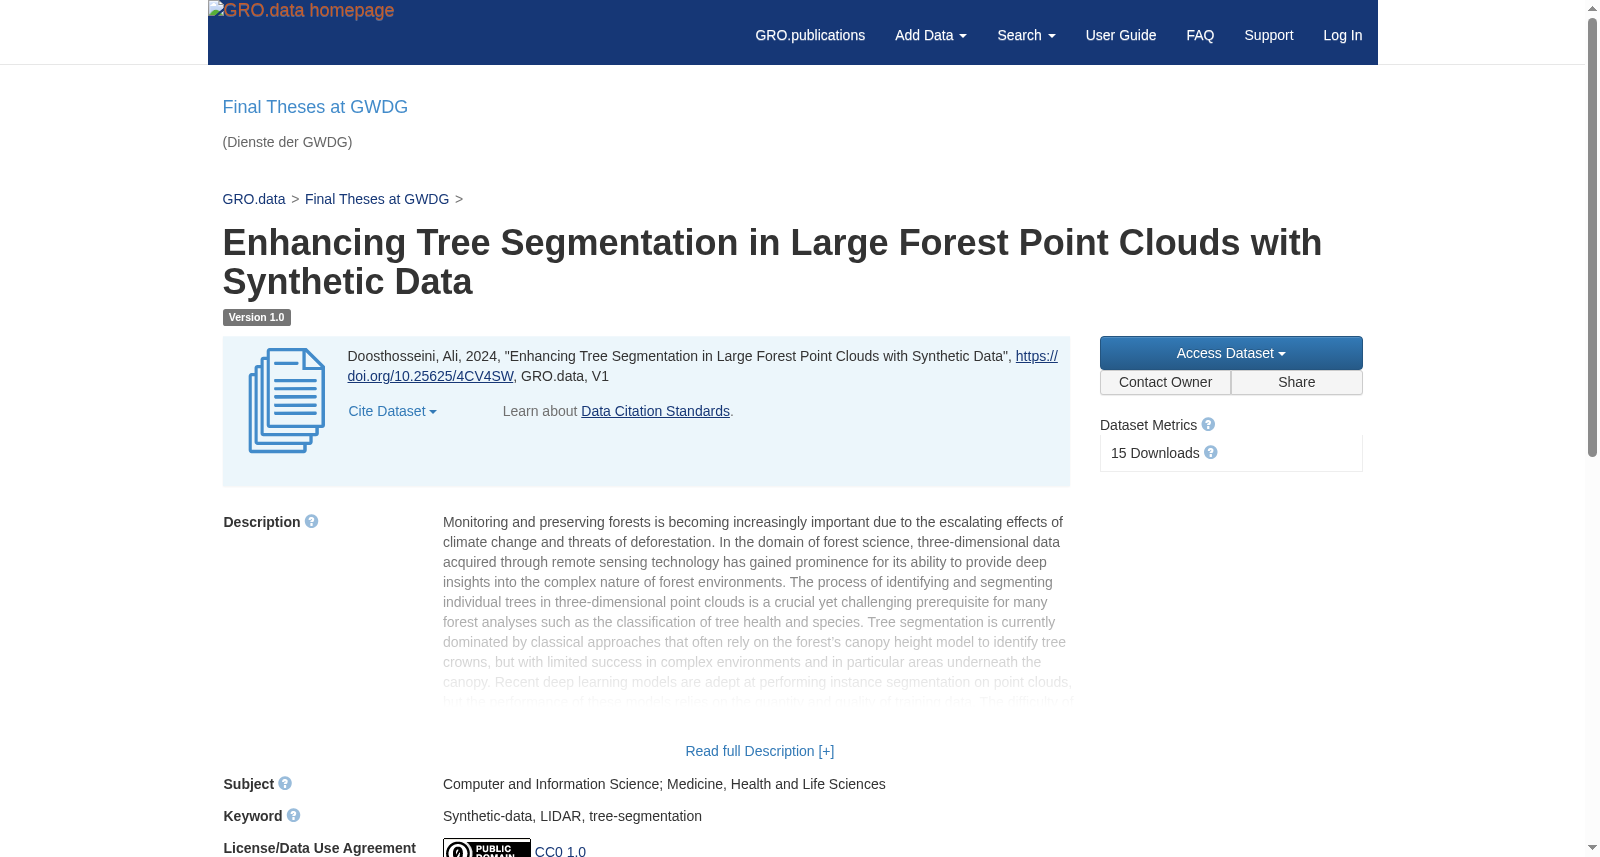The width and height of the screenshot is (1600, 857).
Task: Open GRO.publications in the navbar
Action: (x=810, y=35)
